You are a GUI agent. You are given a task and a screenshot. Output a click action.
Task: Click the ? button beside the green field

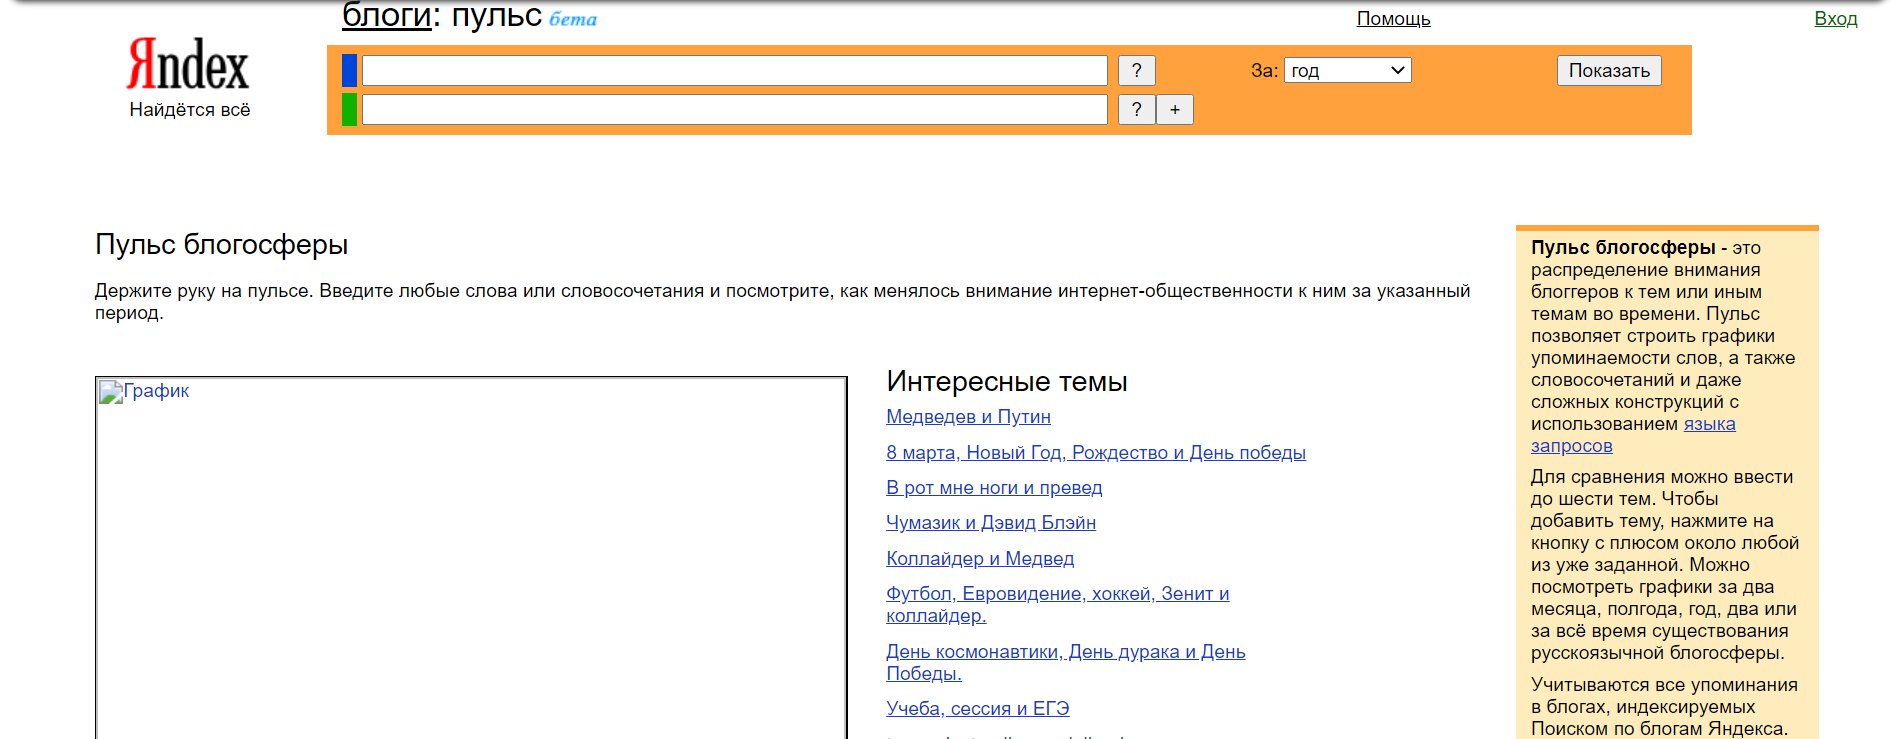coord(1136,109)
